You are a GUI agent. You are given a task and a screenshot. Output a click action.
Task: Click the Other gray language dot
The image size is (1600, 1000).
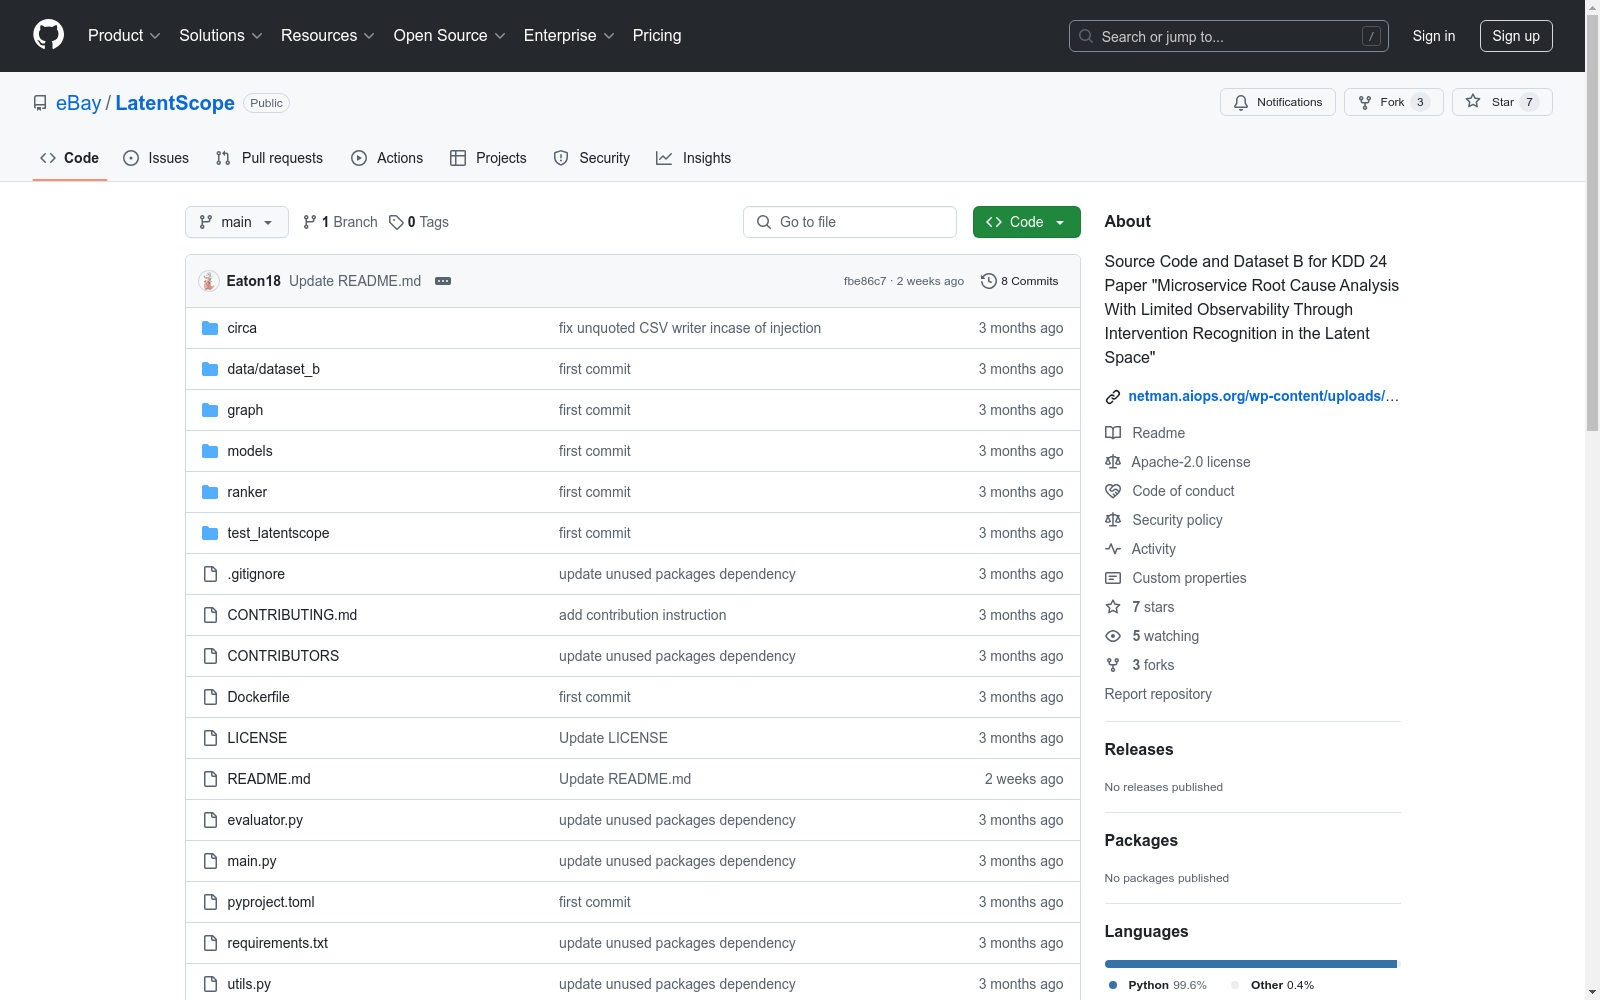click(1235, 985)
